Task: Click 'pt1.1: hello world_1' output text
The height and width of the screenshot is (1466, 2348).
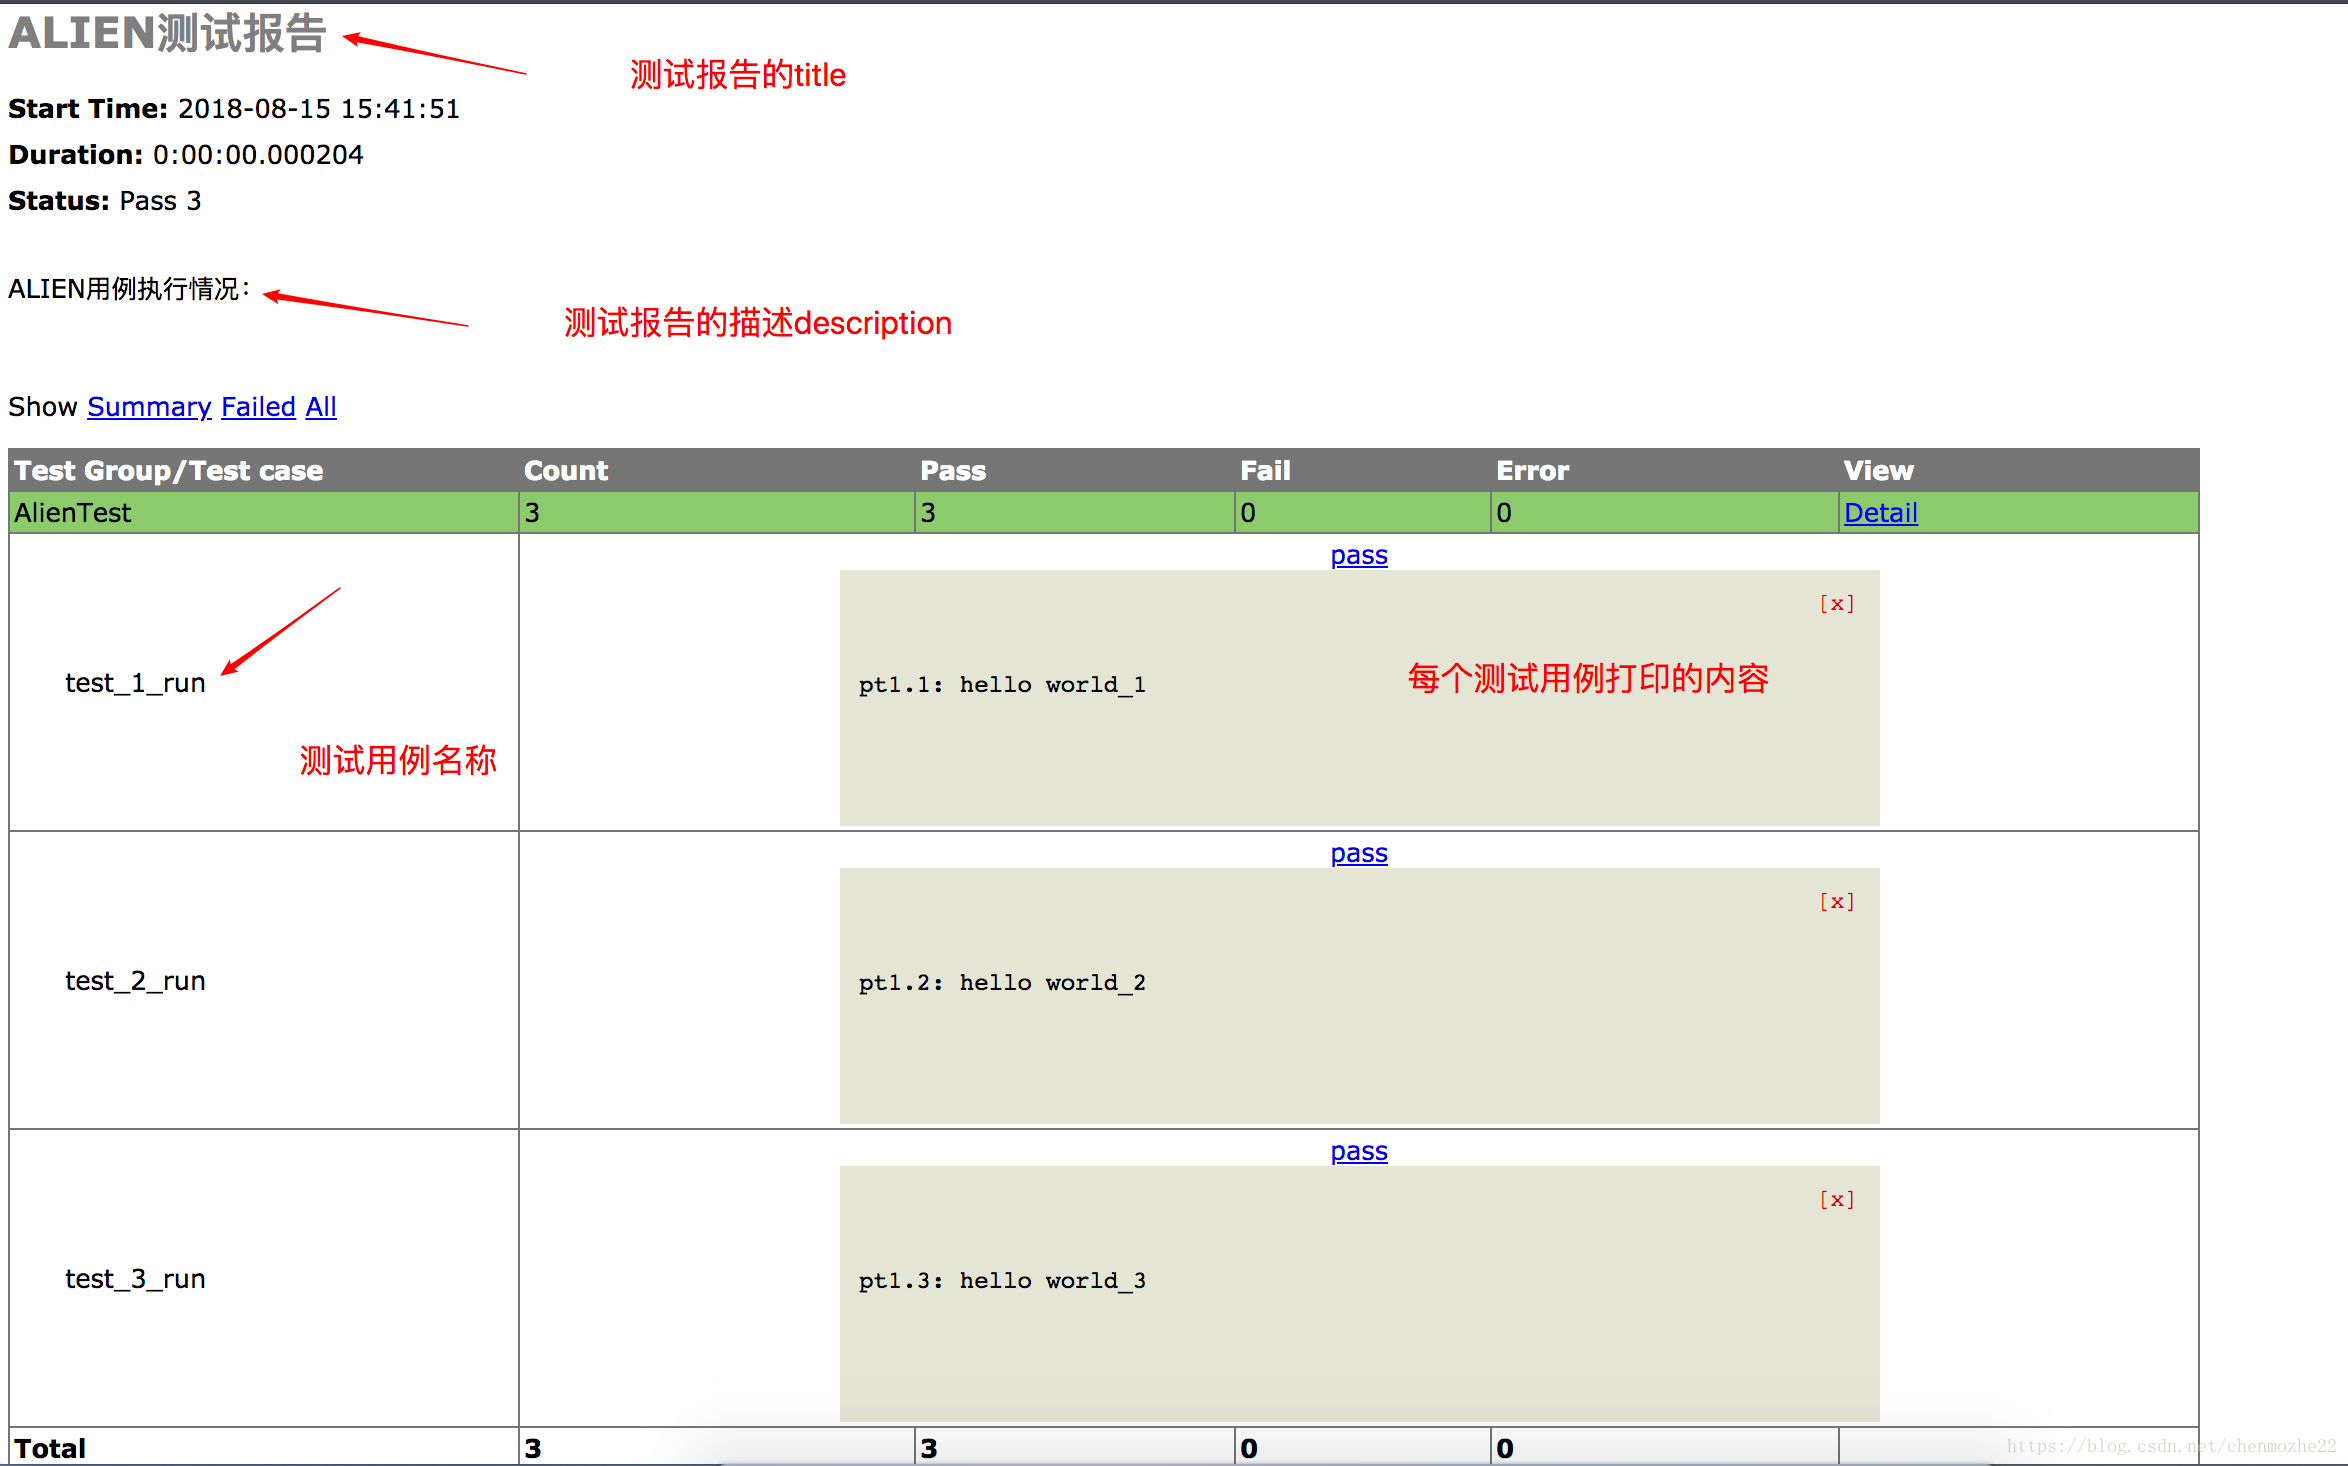Action: (x=1002, y=685)
